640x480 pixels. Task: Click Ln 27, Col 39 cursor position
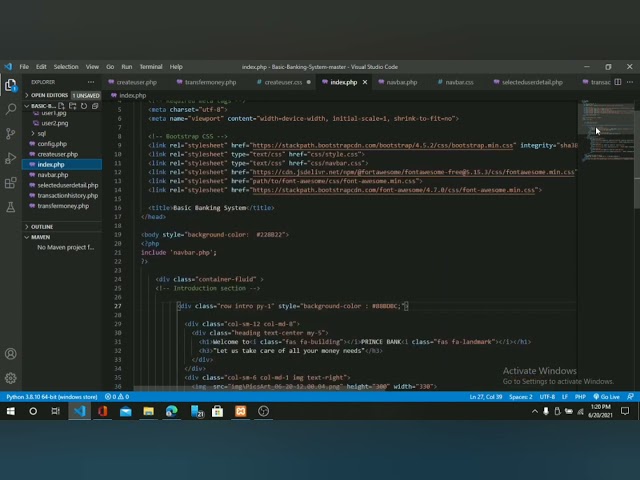pos(486,397)
